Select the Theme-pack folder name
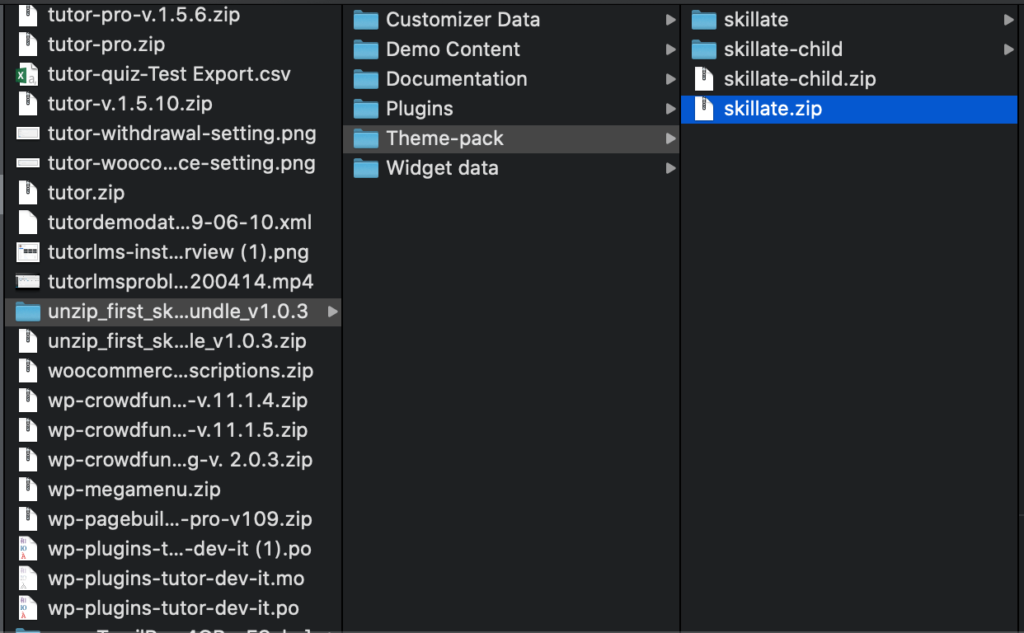Screen dimensions: 1024x633 point(445,138)
